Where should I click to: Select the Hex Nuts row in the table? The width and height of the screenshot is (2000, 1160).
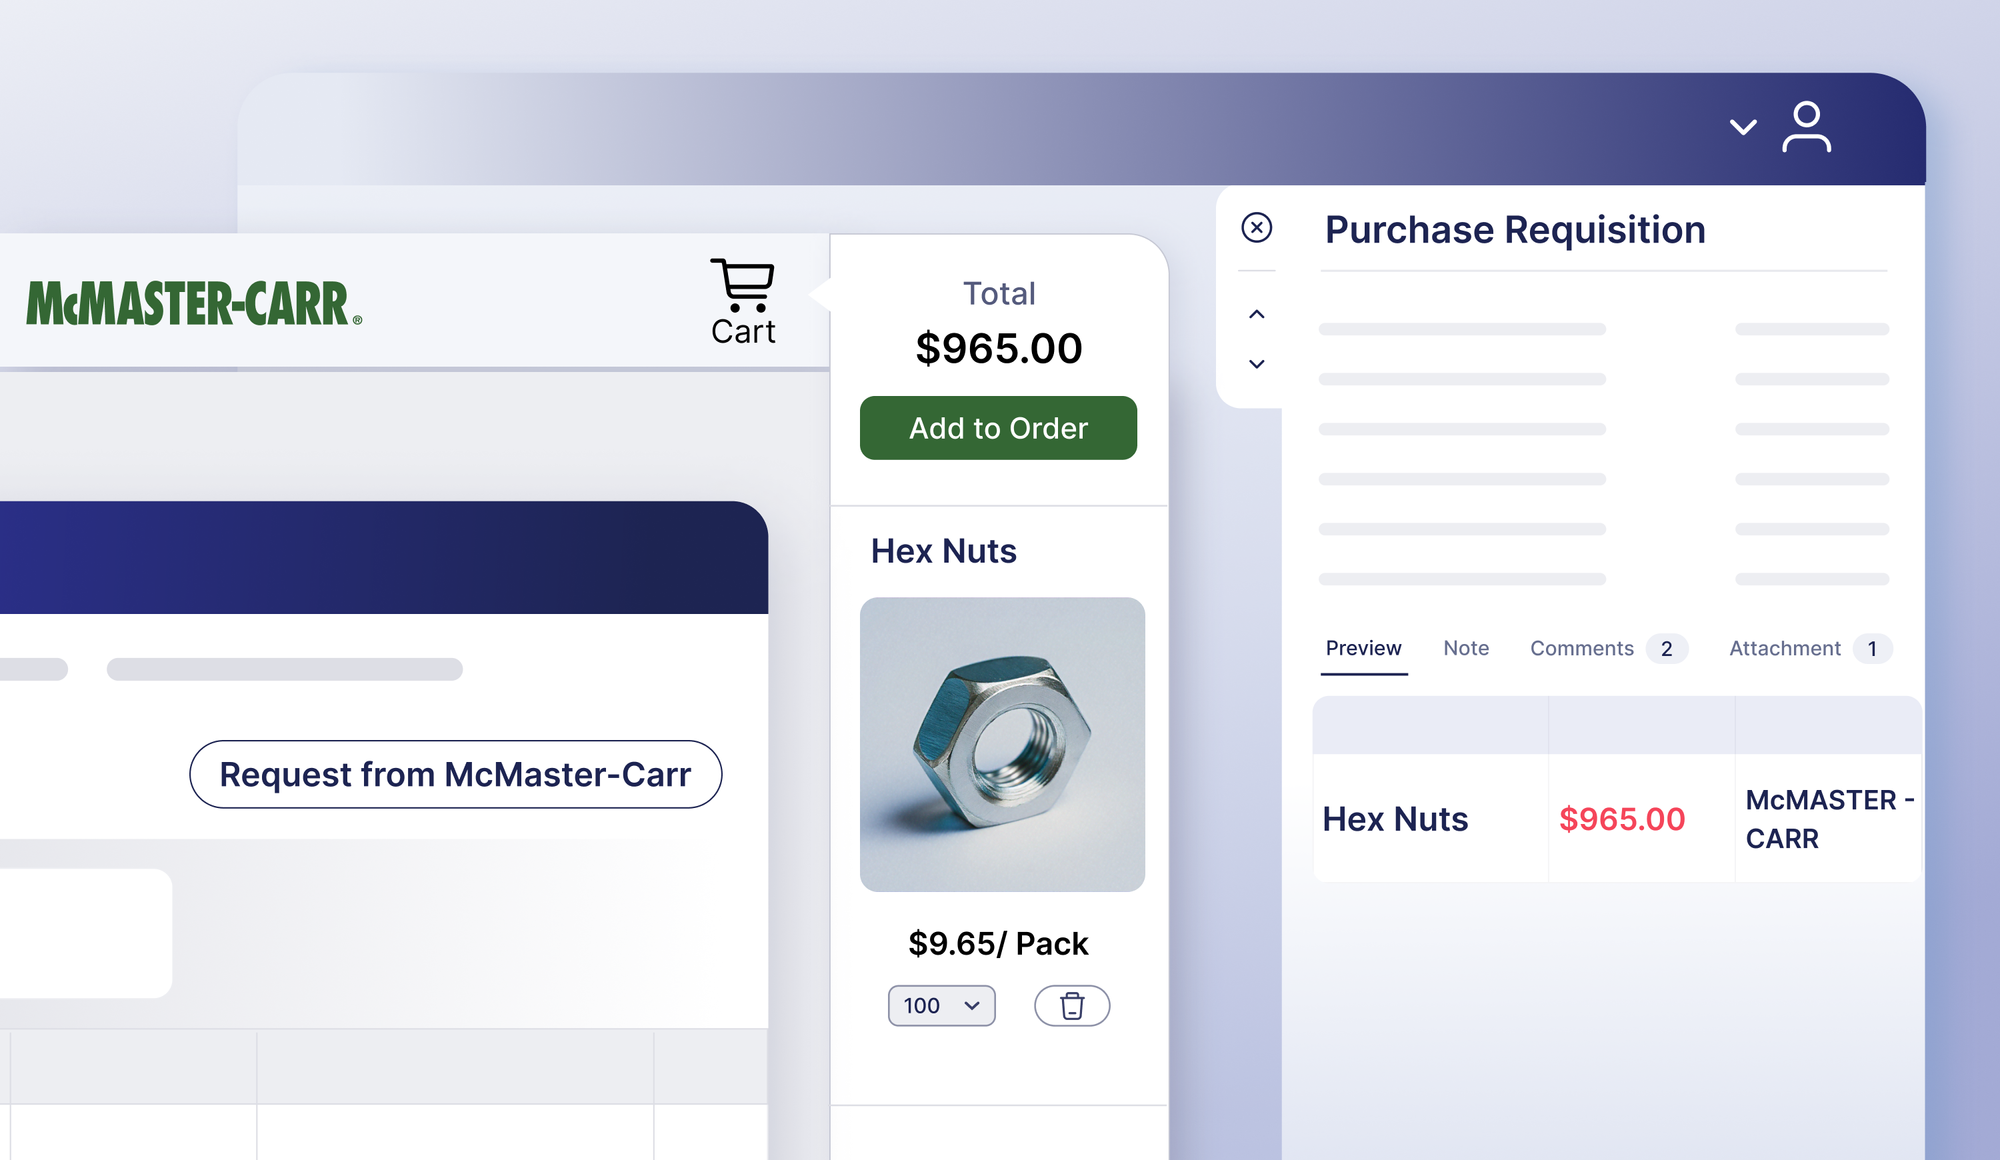1395,818
